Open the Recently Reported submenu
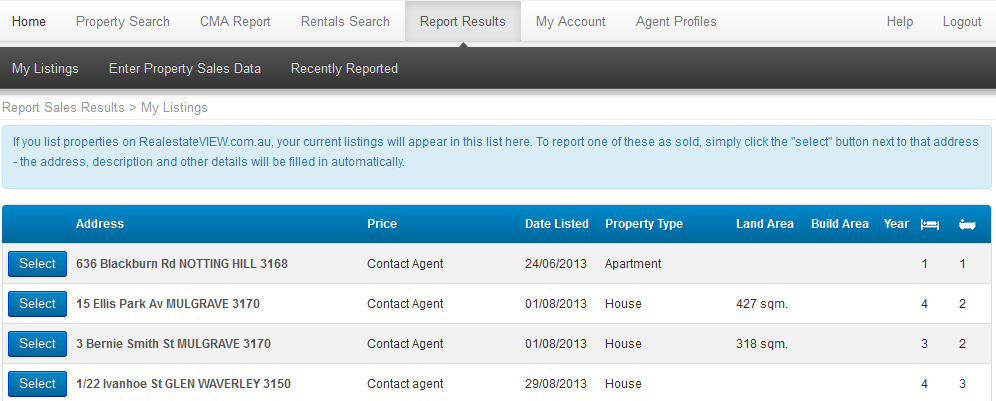This screenshot has width=996, height=401. pyautogui.click(x=344, y=69)
